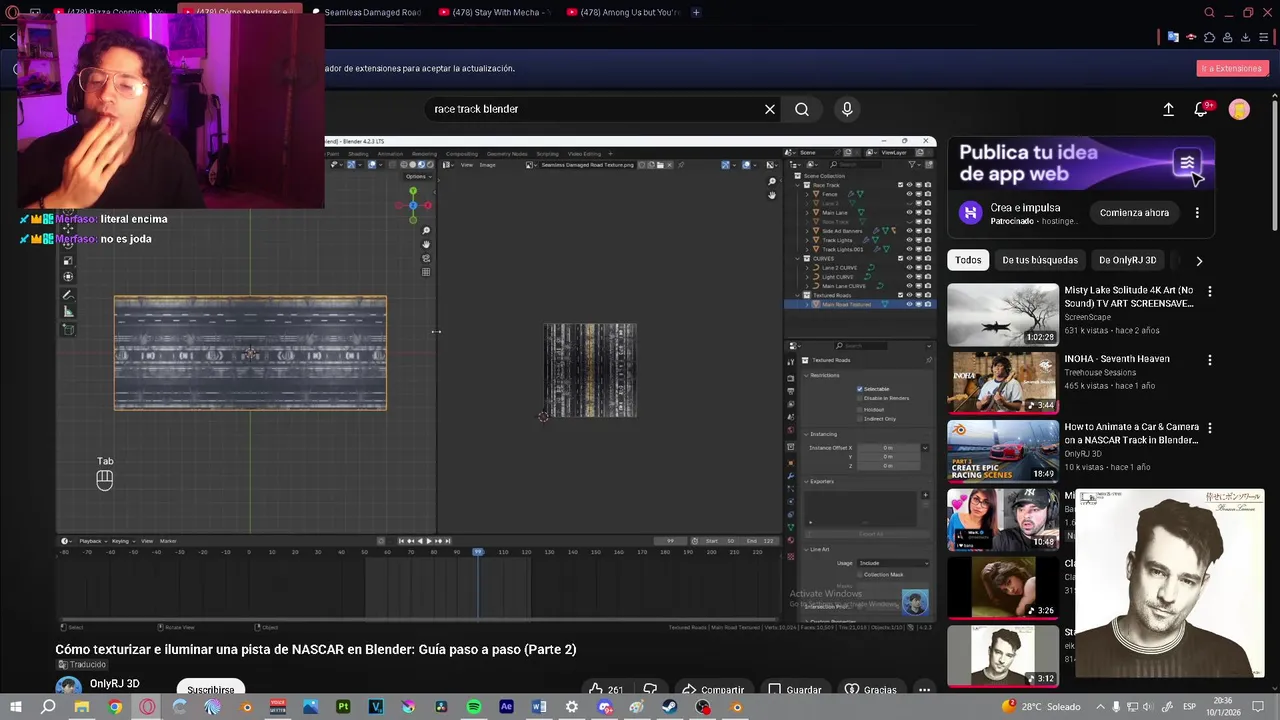The width and height of the screenshot is (1280, 720).
Task: Select the De tus búsquedas chip
Action: coord(1040,260)
